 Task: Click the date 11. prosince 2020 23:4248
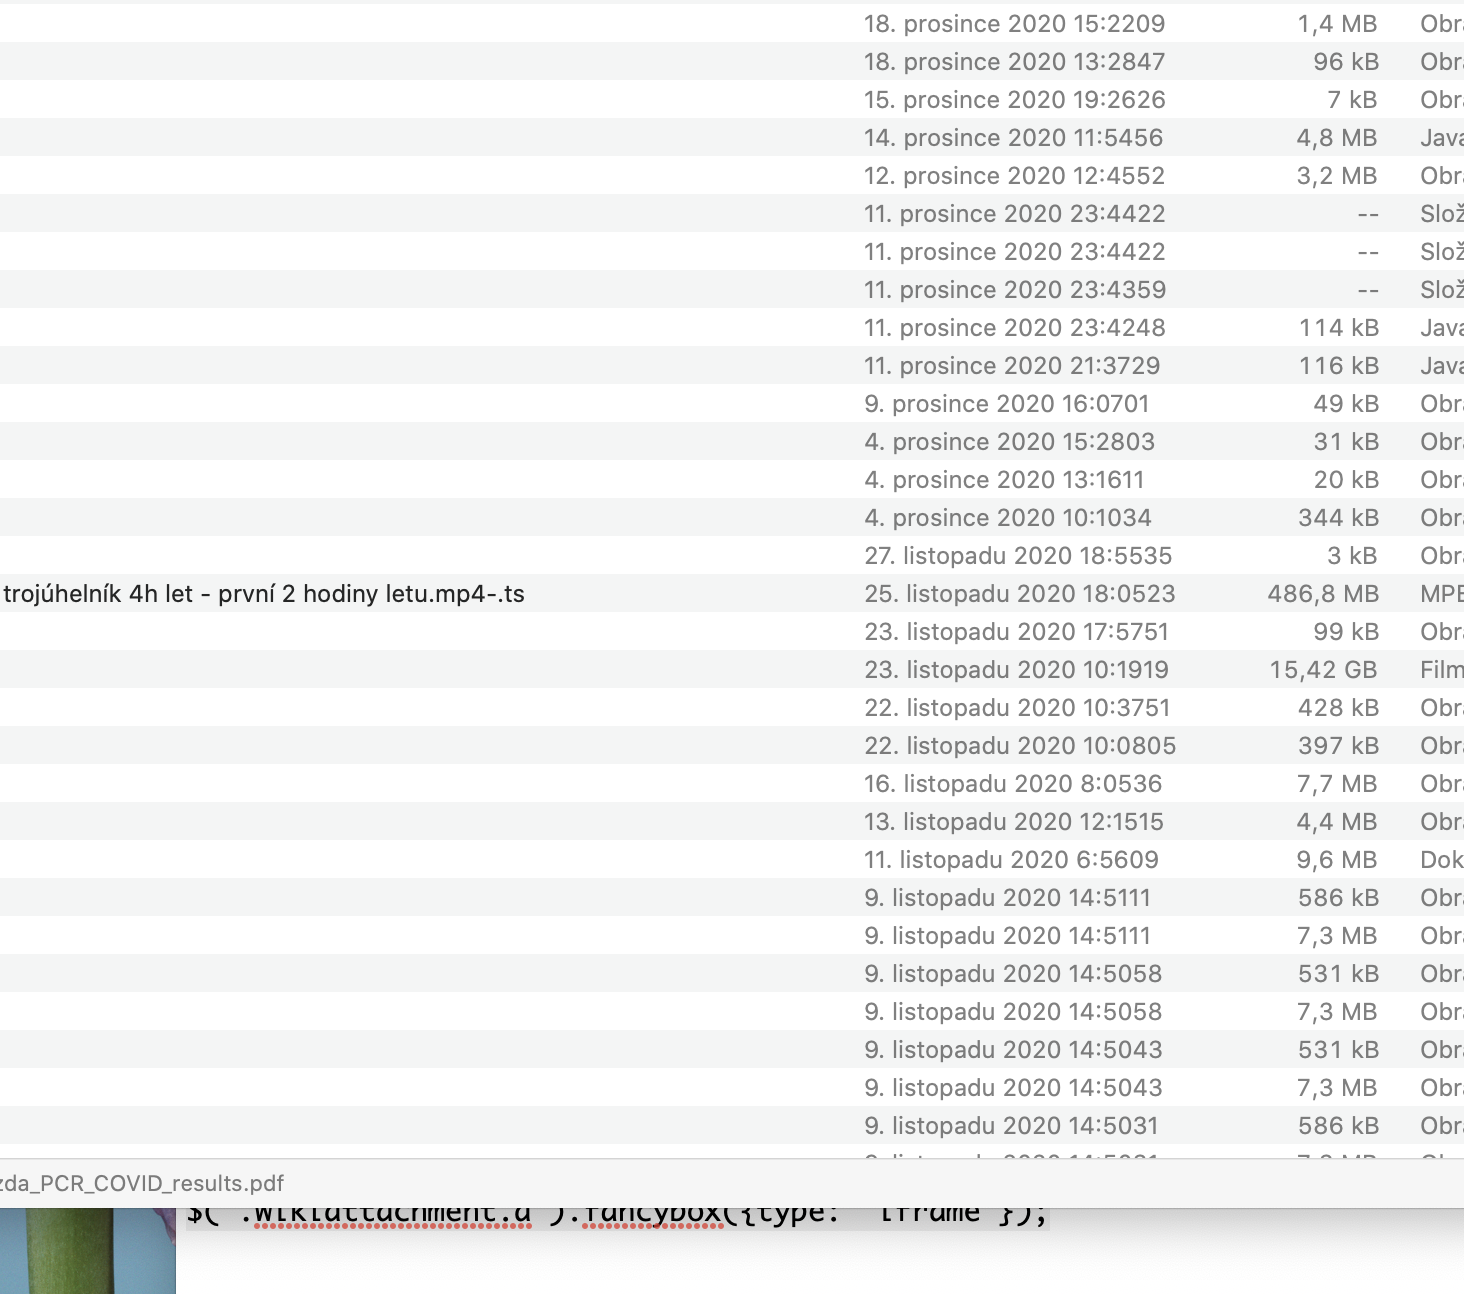(1015, 328)
